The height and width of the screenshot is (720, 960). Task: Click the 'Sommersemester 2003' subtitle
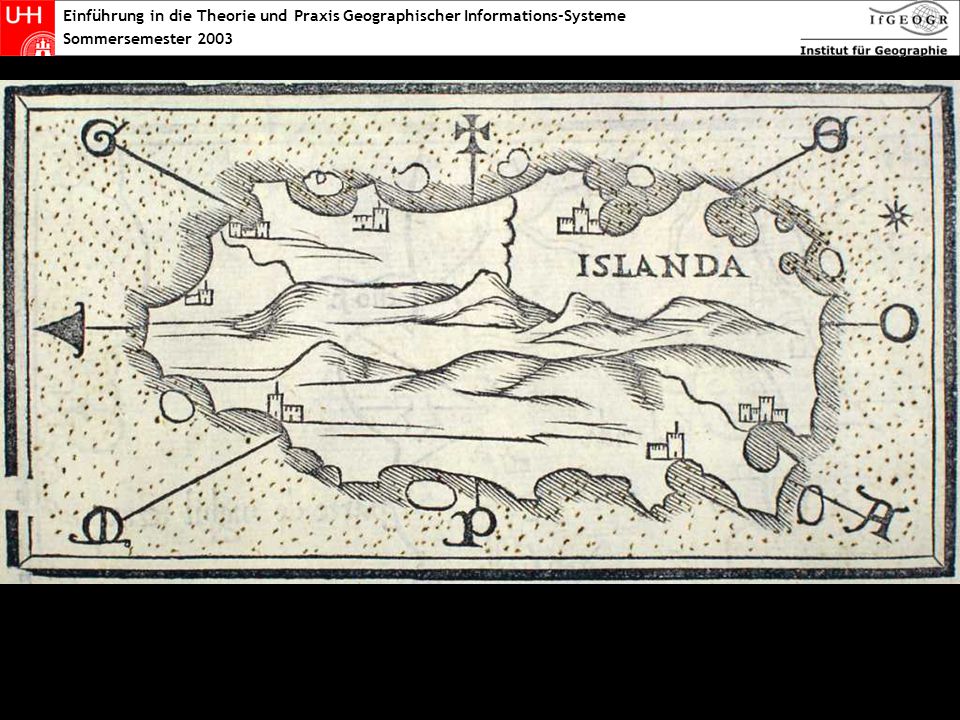point(148,39)
